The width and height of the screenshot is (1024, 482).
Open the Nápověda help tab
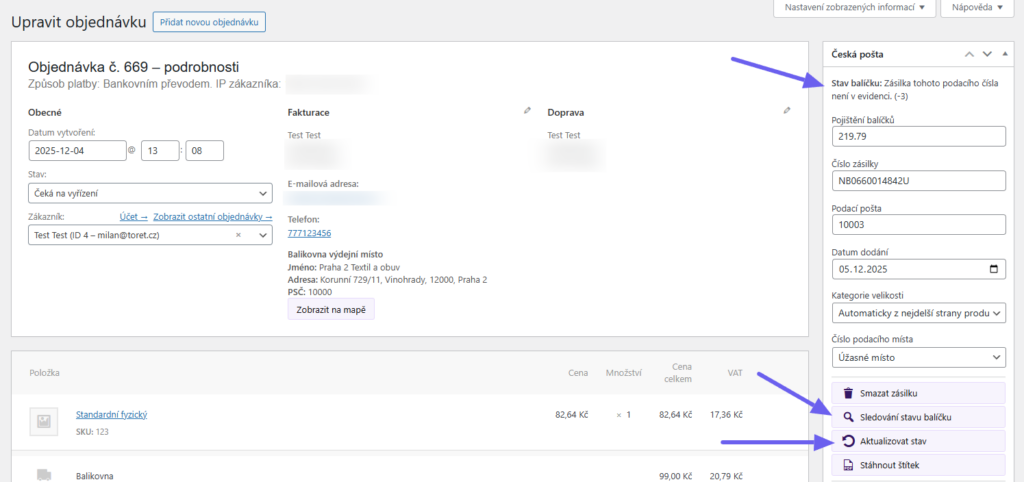[972, 8]
